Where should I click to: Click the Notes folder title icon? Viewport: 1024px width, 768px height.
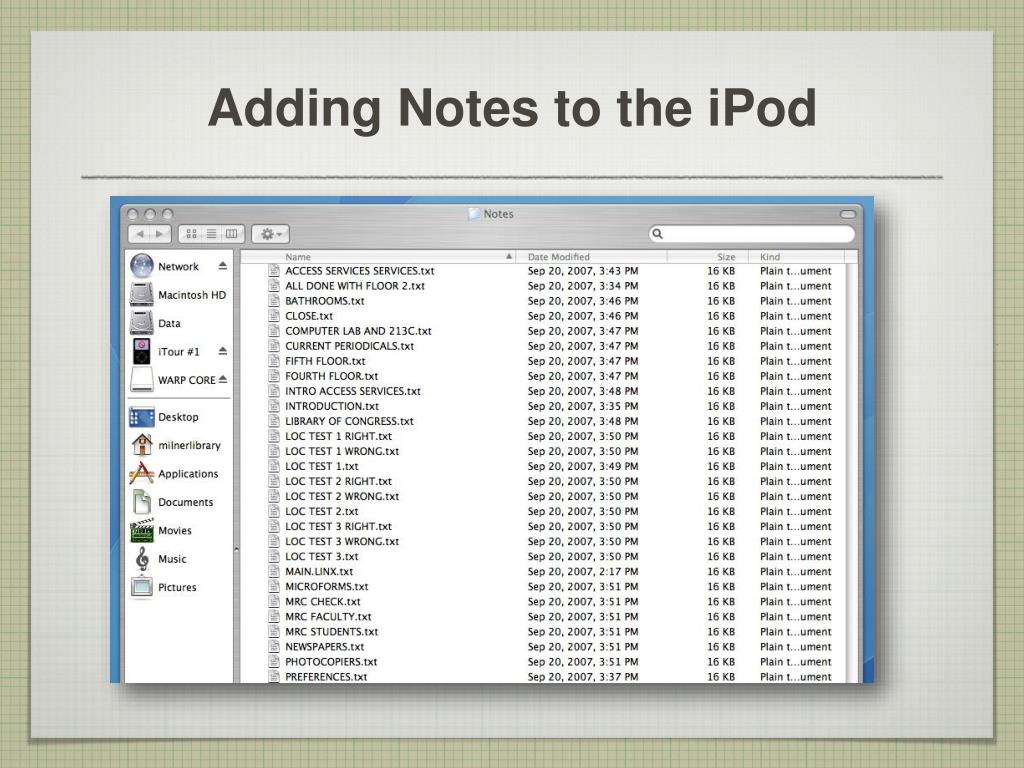coord(474,214)
